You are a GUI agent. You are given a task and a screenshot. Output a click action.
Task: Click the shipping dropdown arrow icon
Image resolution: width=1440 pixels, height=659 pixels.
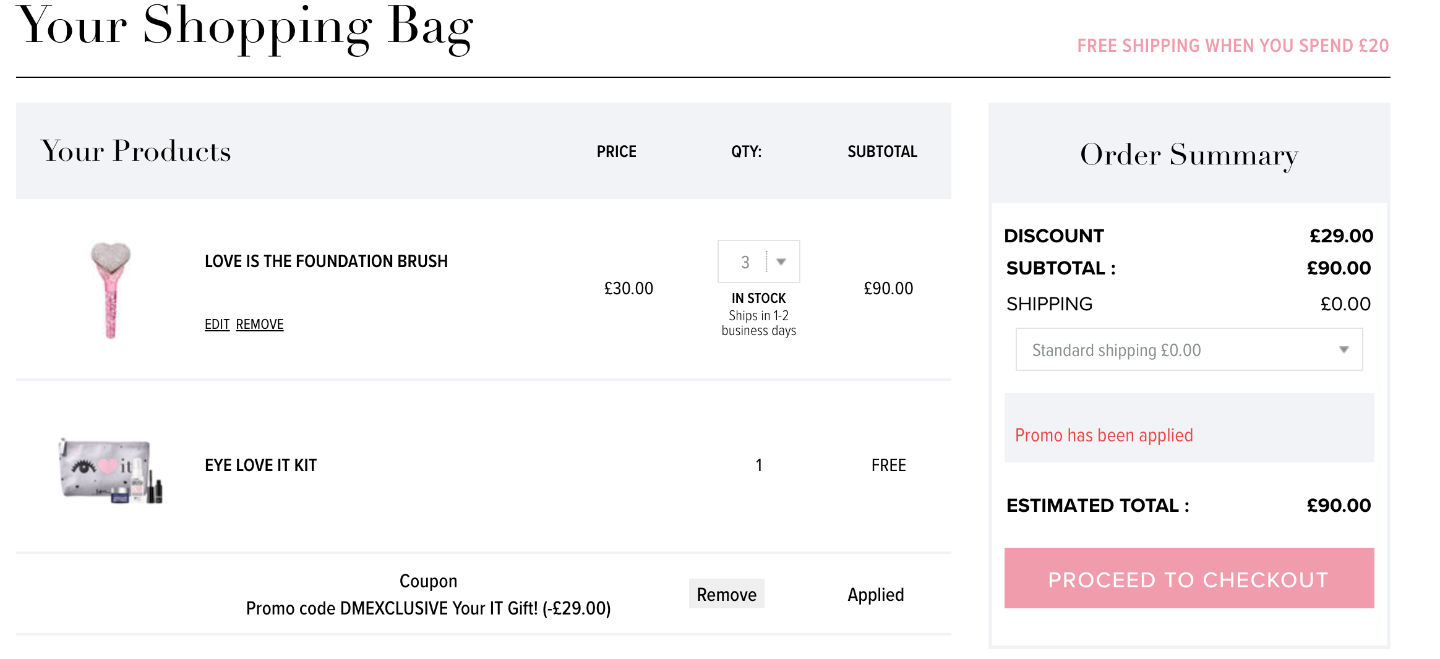pos(1344,350)
